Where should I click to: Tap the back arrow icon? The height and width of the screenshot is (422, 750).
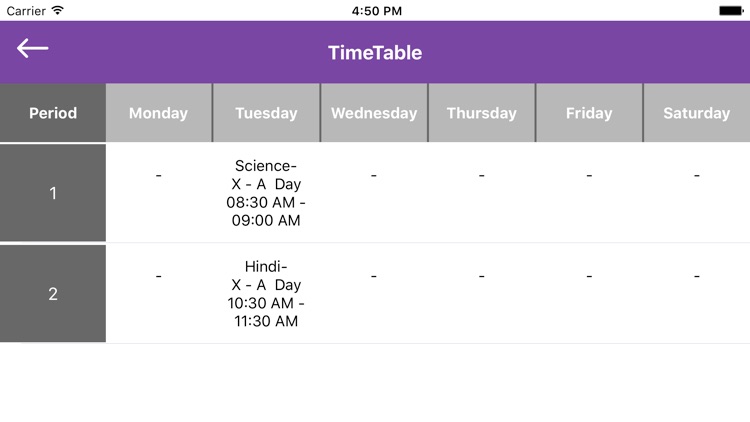click(32, 48)
